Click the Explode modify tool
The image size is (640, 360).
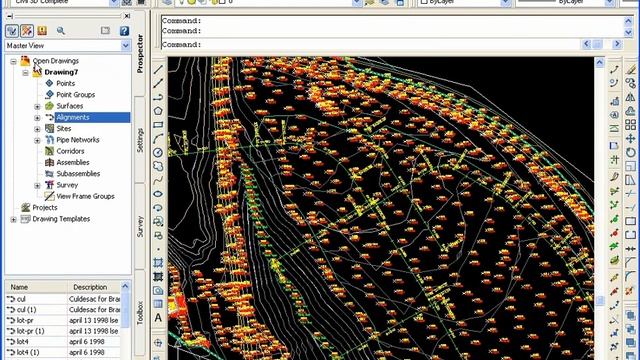coord(631,291)
